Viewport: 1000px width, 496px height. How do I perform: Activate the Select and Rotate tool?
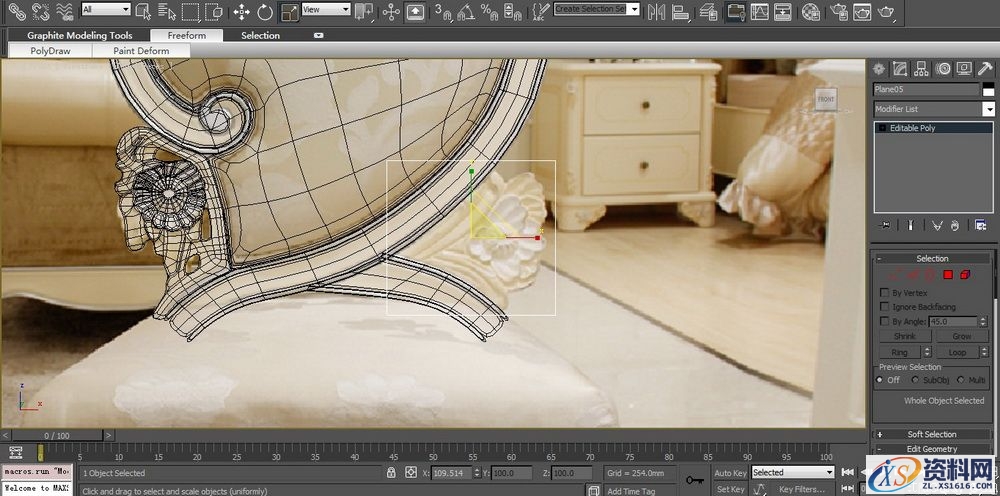pos(265,11)
